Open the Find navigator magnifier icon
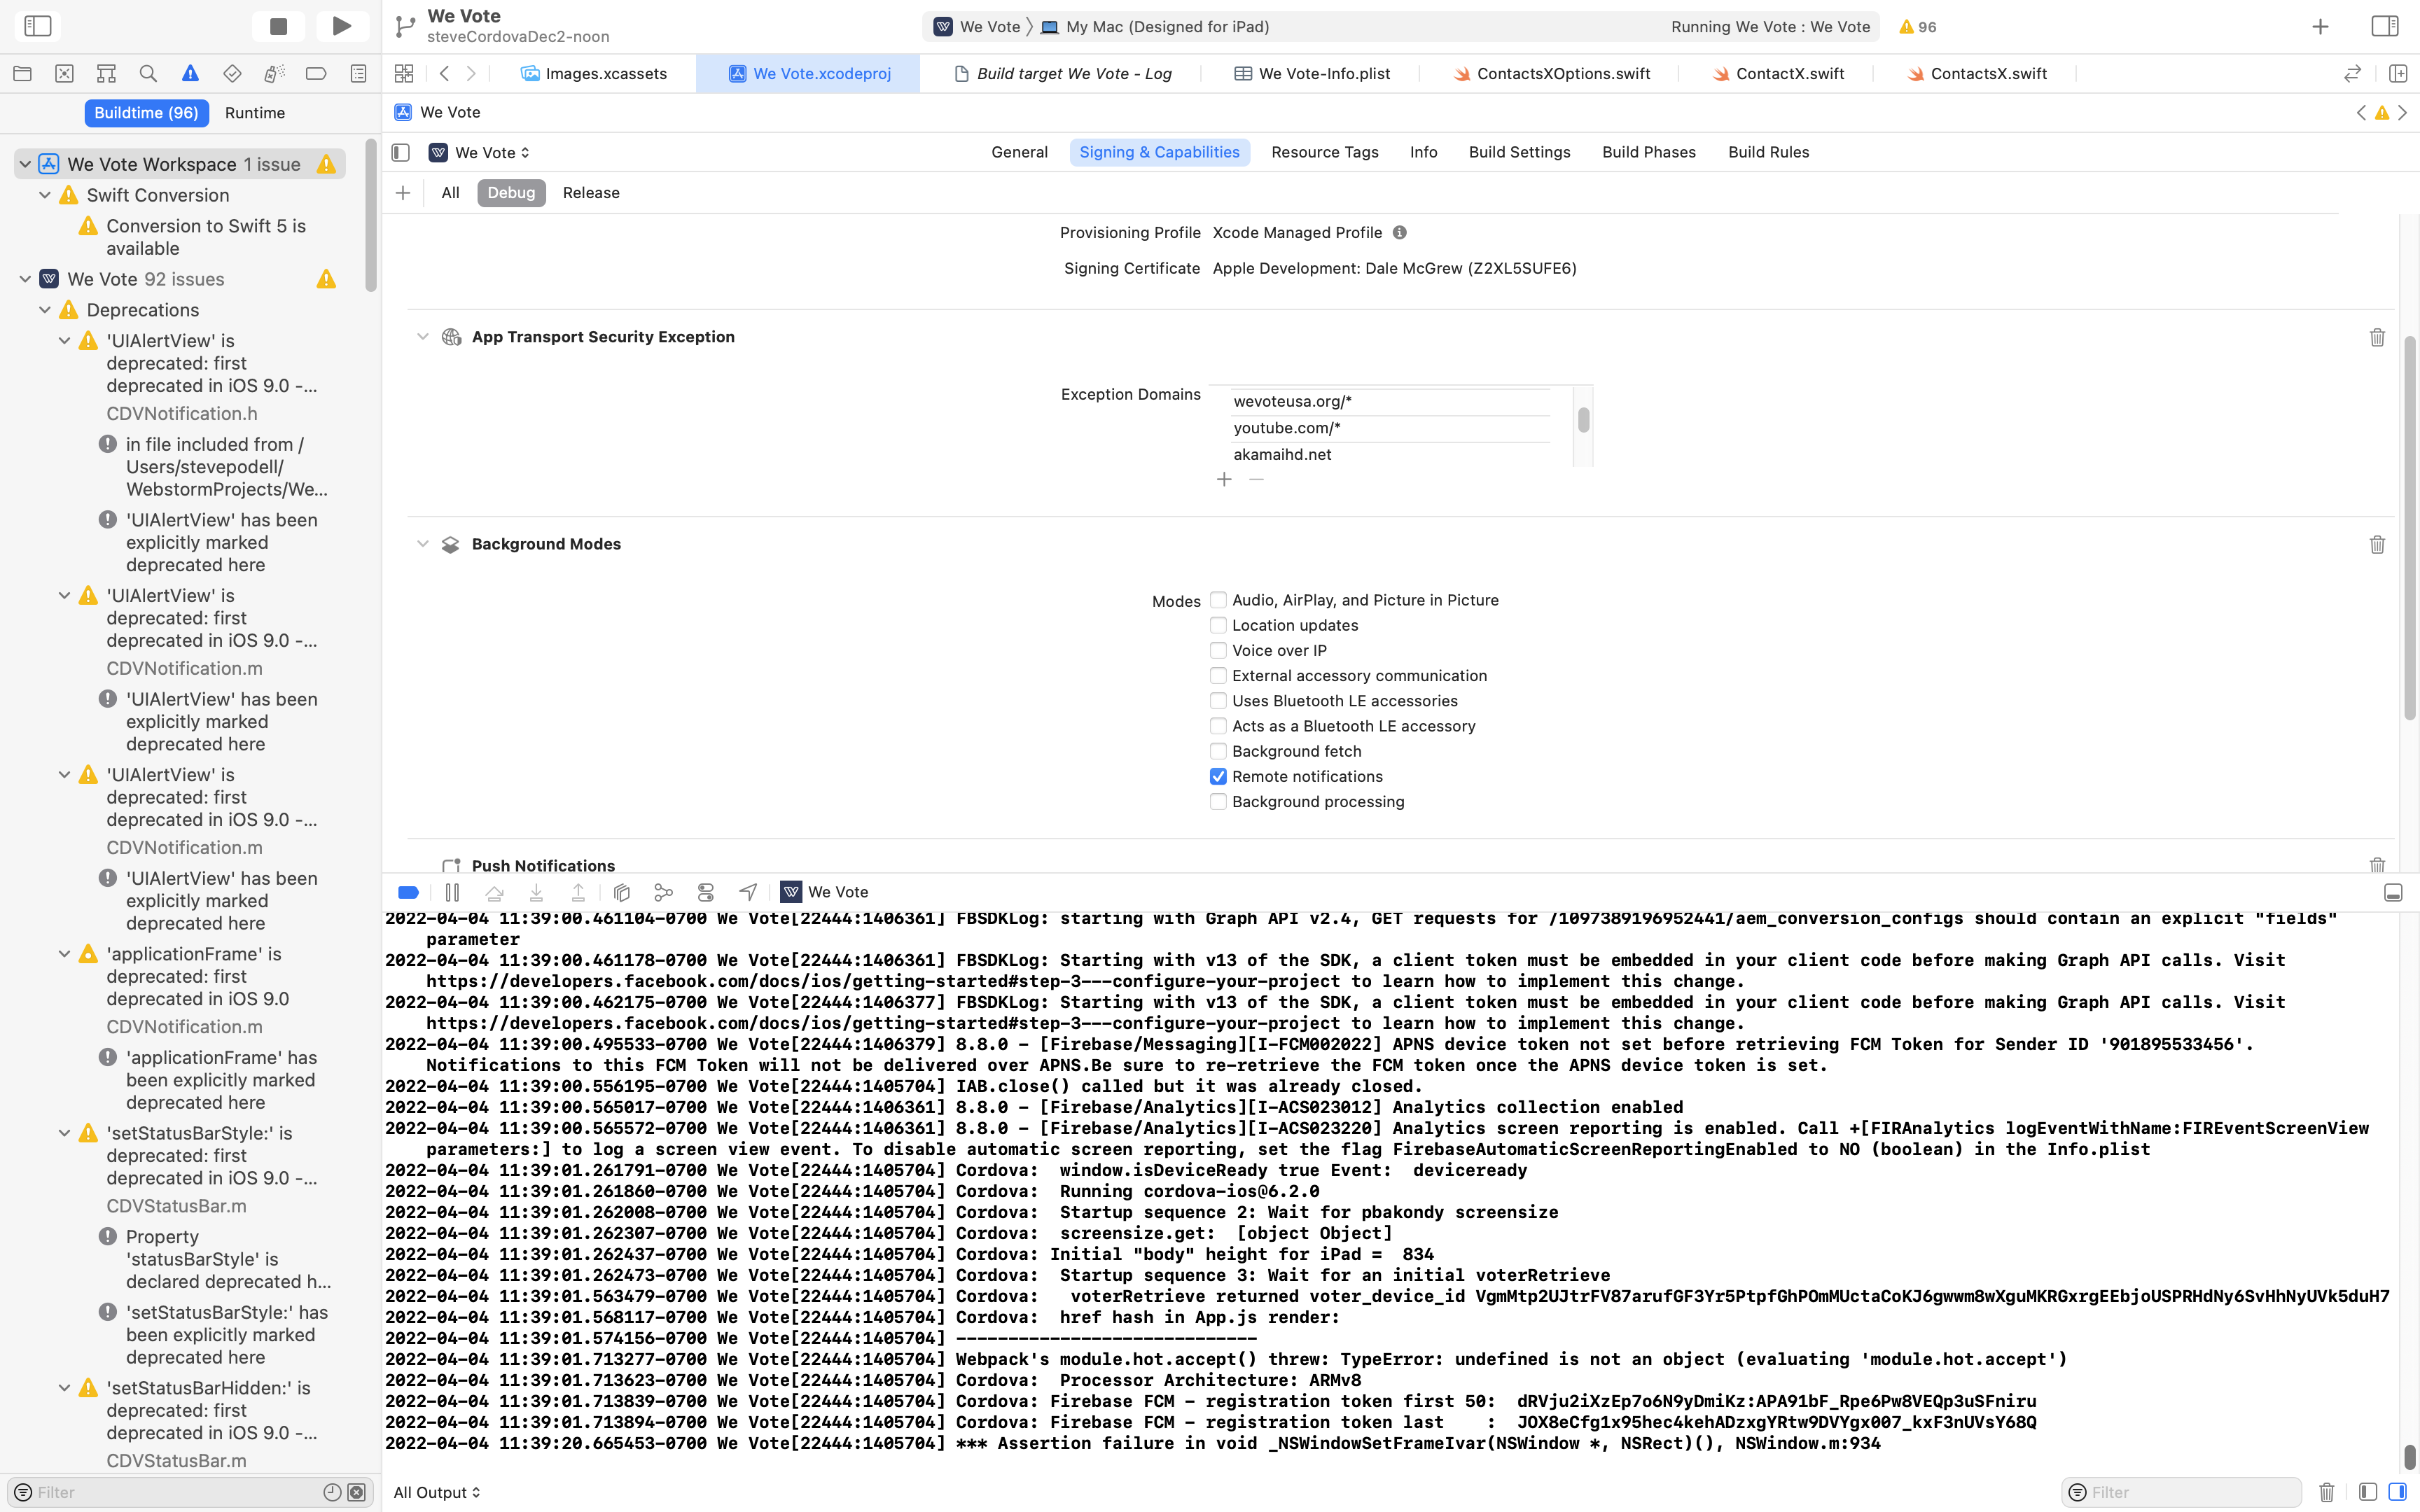2420x1512 pixels. (x=148, y=73)
